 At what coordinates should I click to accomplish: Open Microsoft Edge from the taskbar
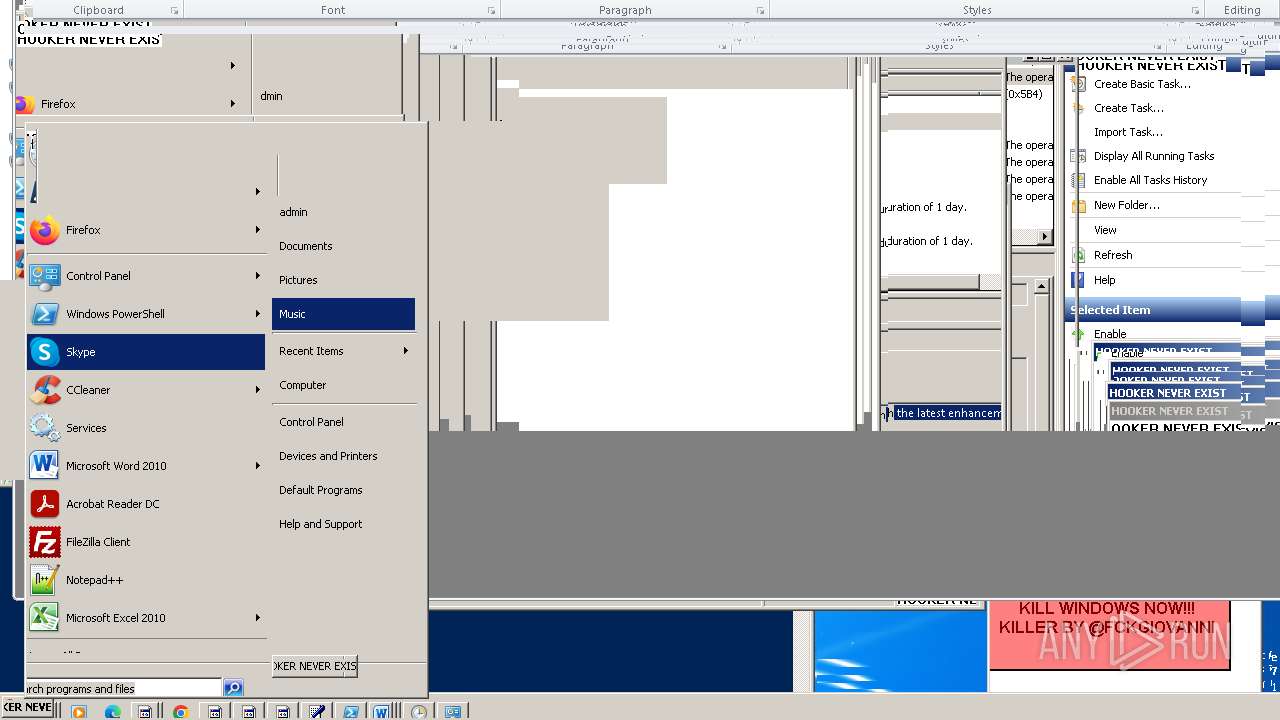point(112,712)
